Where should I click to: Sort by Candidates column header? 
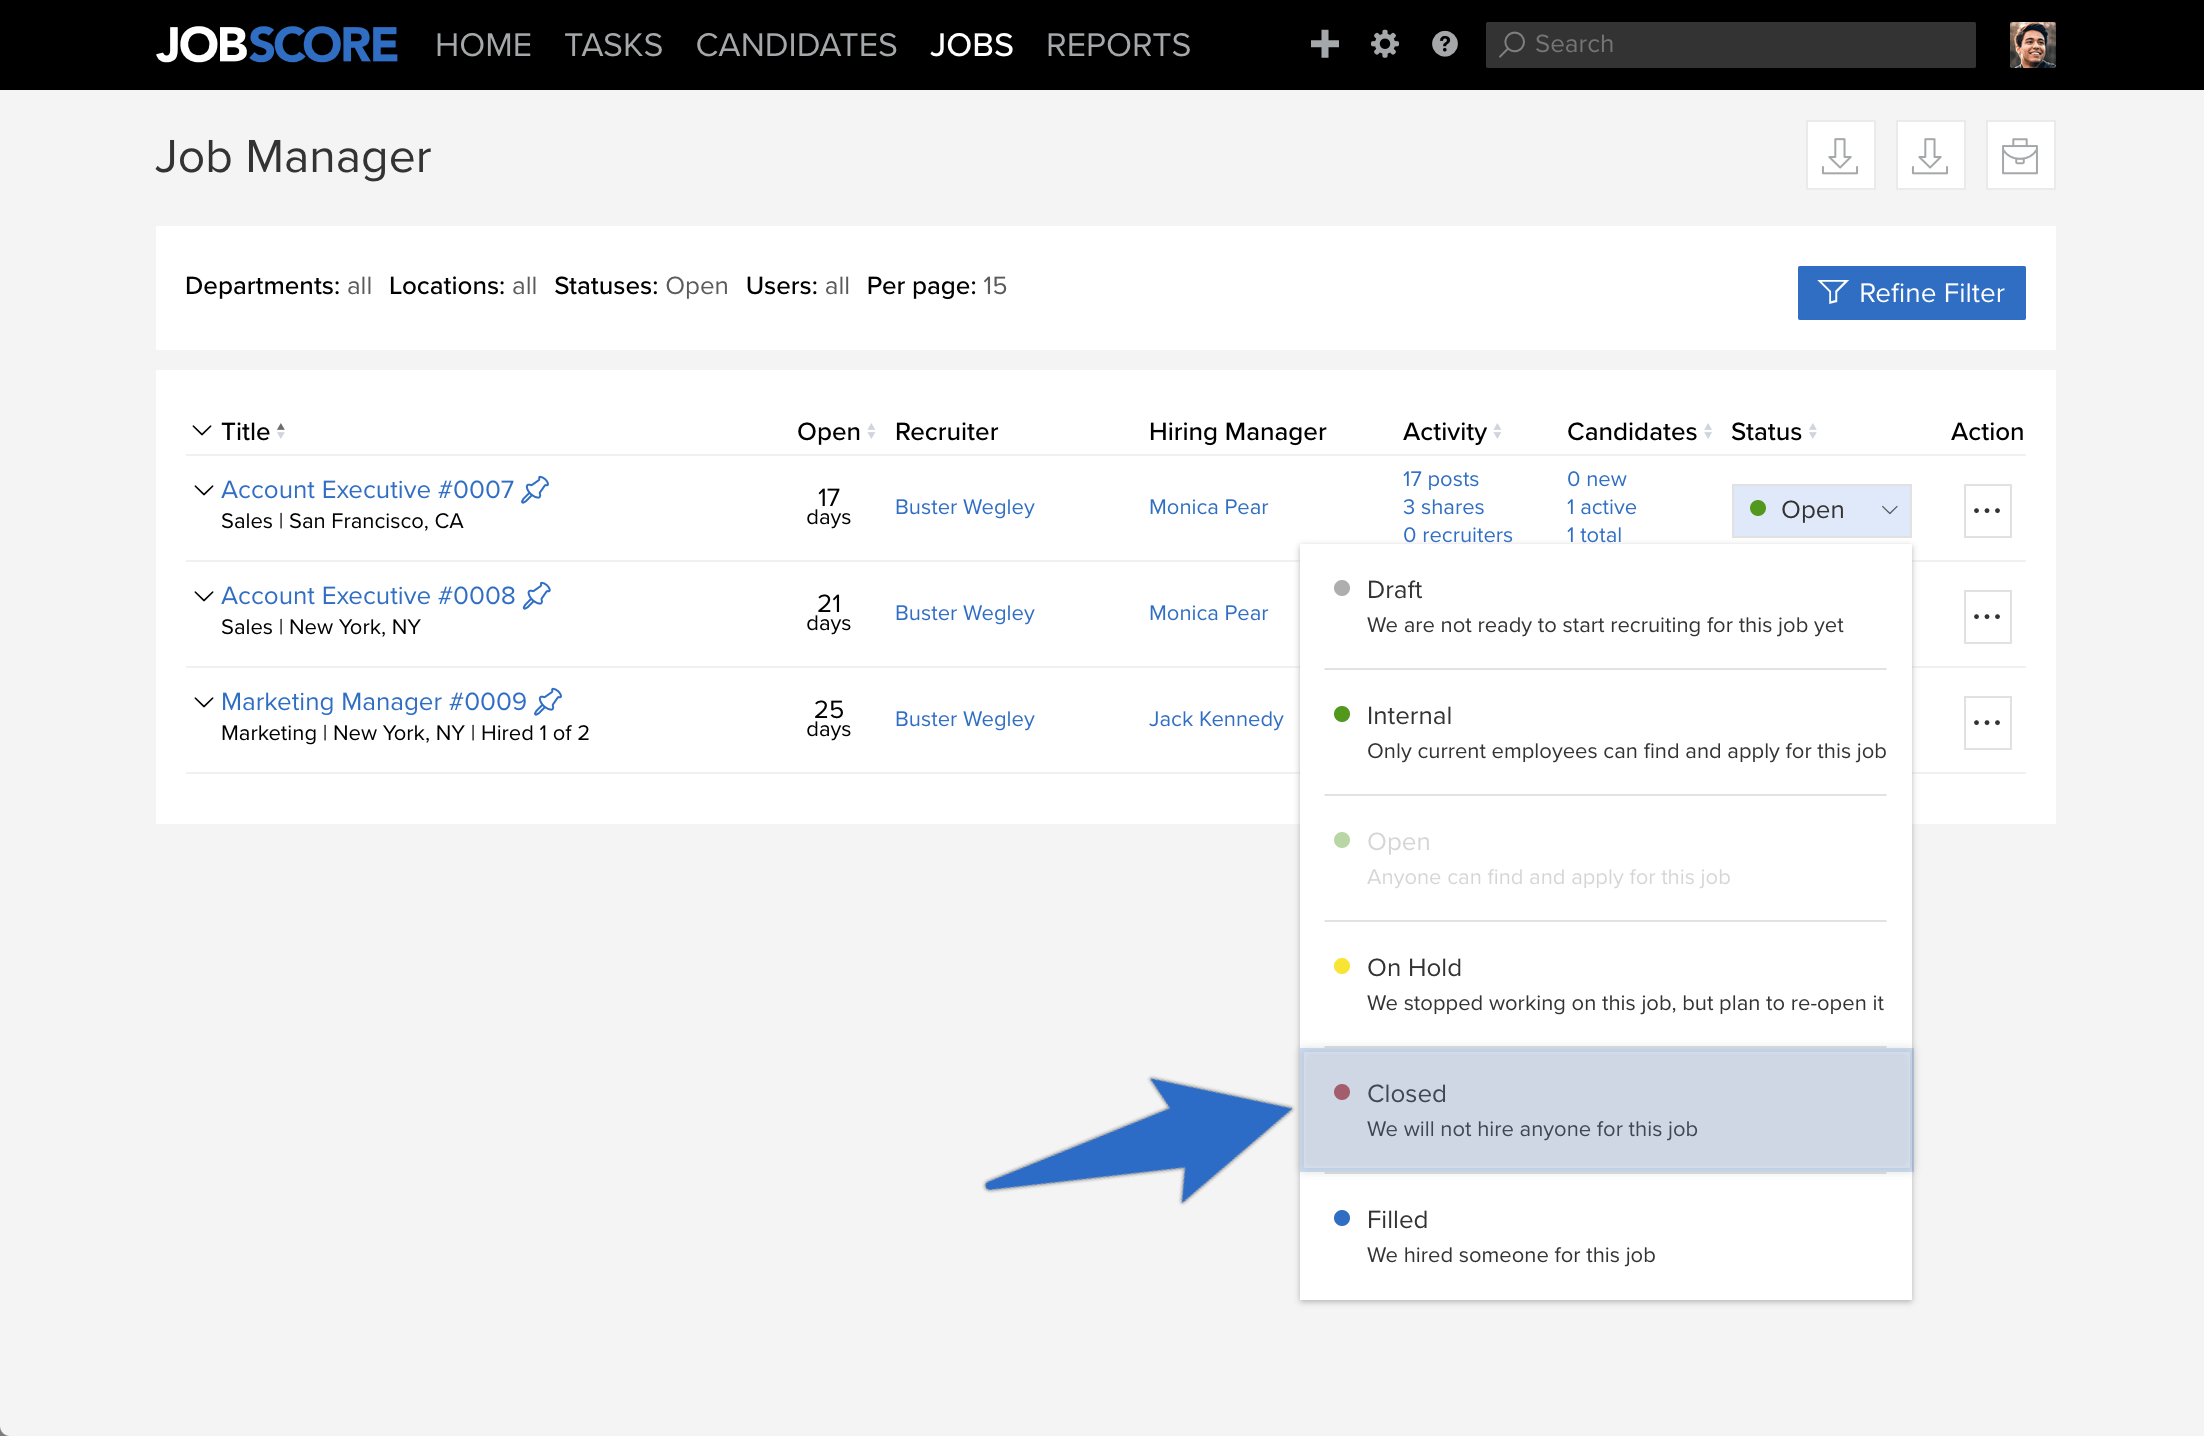pyautogui.click(x=1640, y=432)
